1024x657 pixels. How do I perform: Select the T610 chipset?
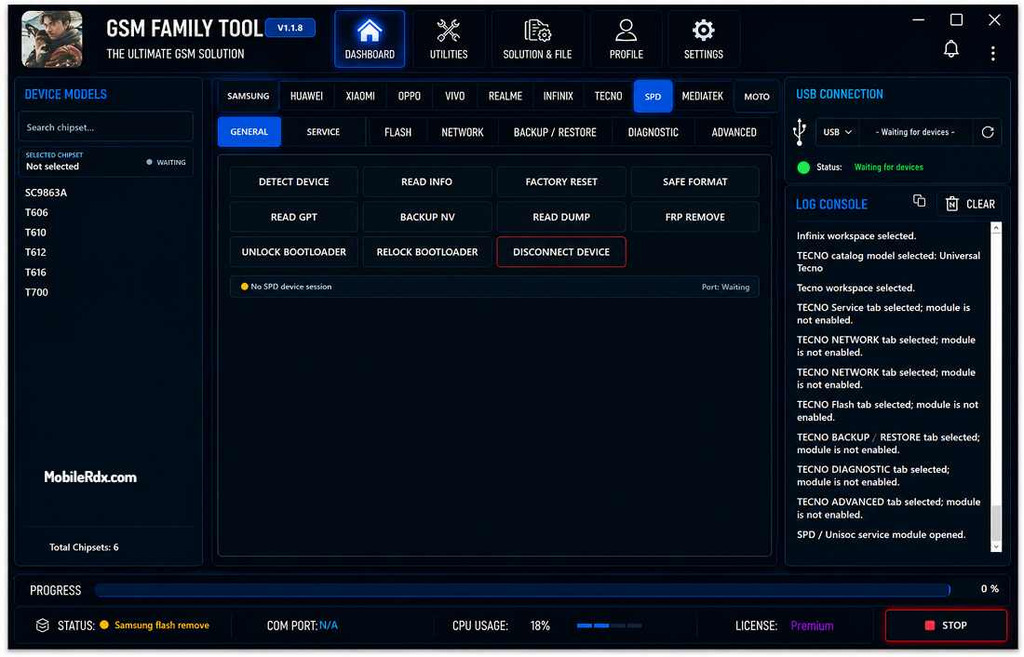tap(35, 232)
